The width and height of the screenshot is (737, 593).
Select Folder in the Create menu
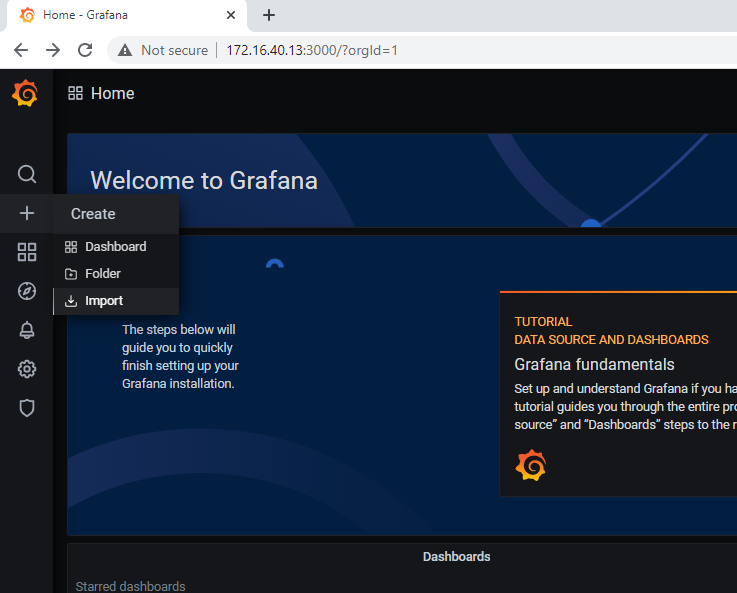point(116,273)
